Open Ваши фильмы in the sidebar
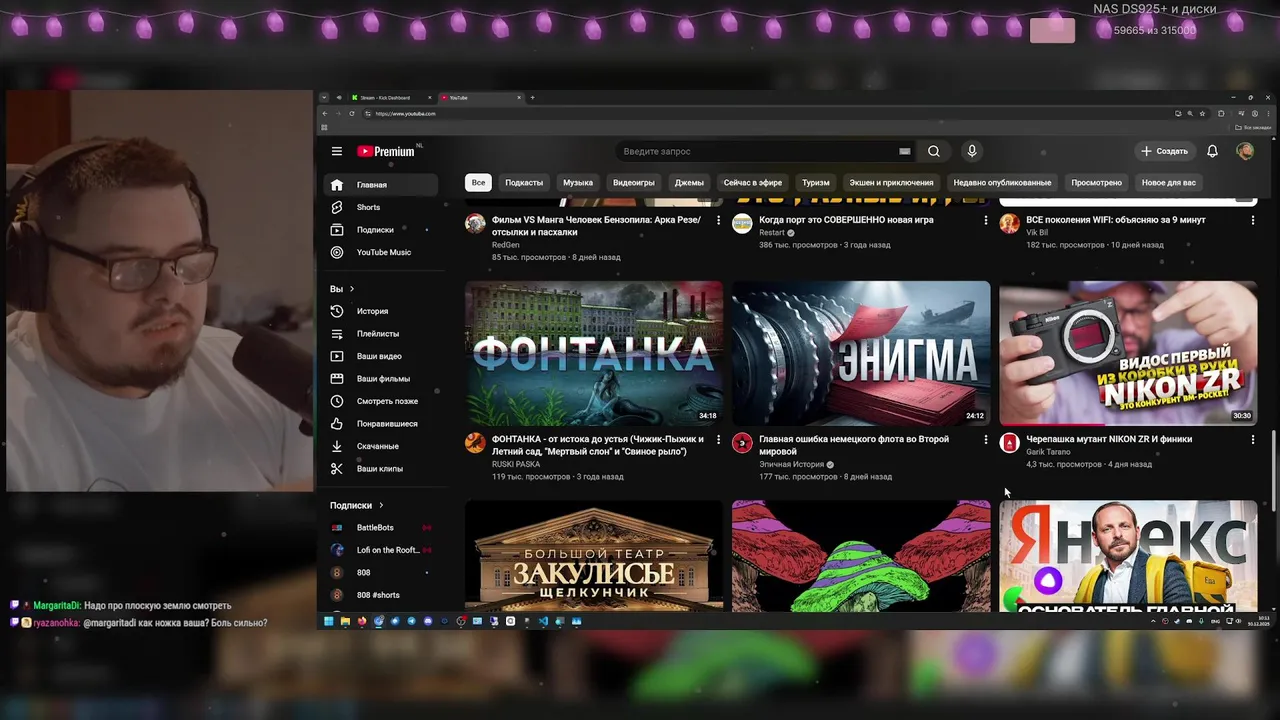The height and width of the screenshot is (720, 1280). point(381,379)
